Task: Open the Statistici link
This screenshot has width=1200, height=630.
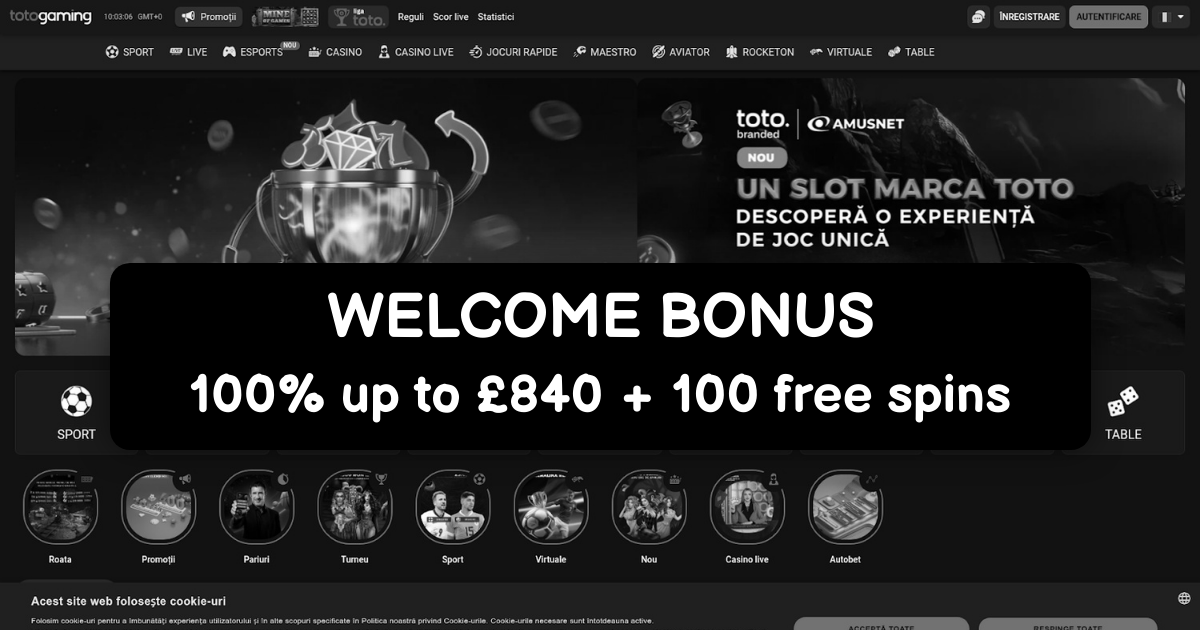Action: (496, 17)
